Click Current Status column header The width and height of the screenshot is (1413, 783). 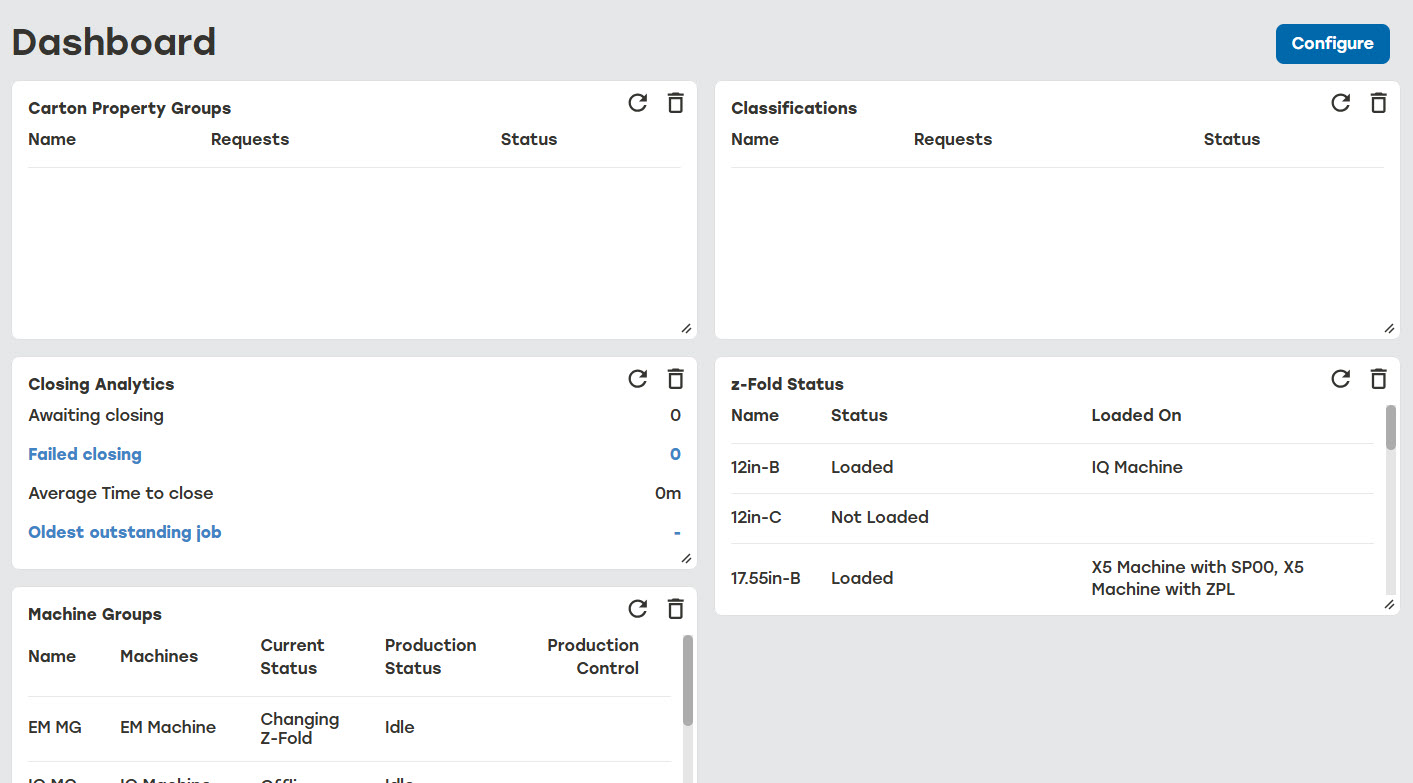tap(293, 656)
